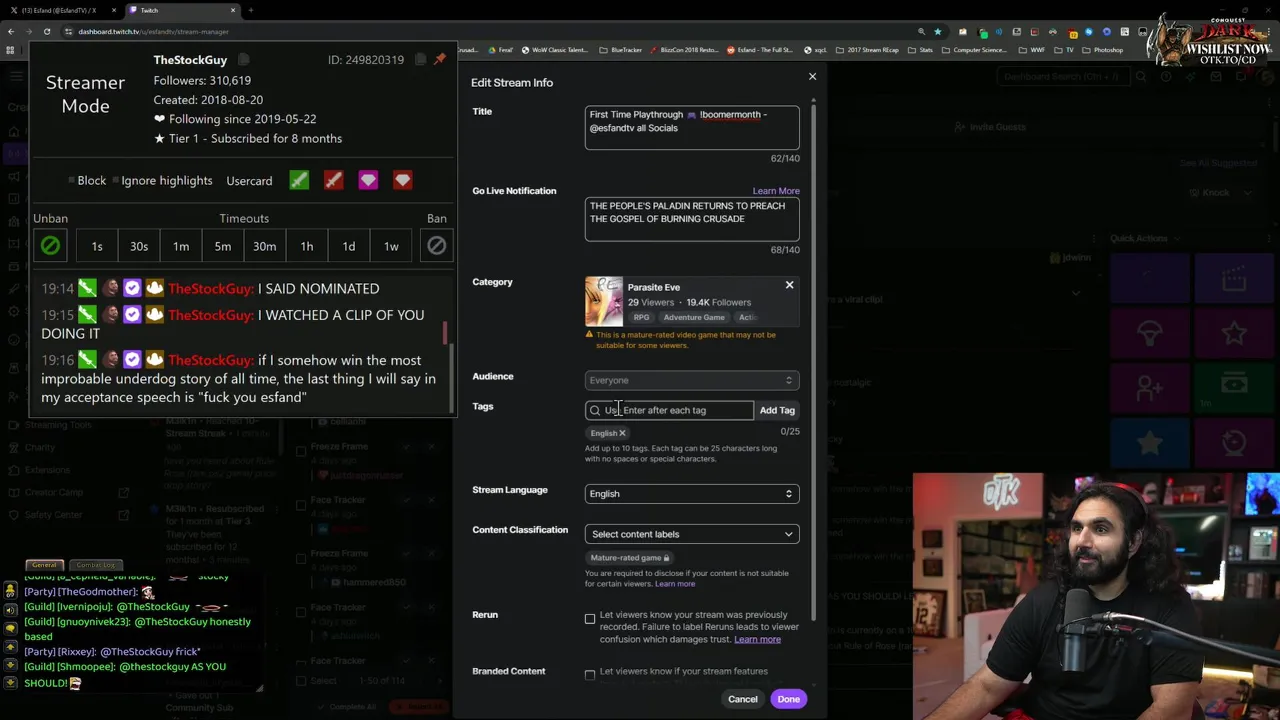This screenshot has height=720, width=1280.
Task: Click the Adventure Game category tag
Action: pyautogui.click(x=694, y=318)
